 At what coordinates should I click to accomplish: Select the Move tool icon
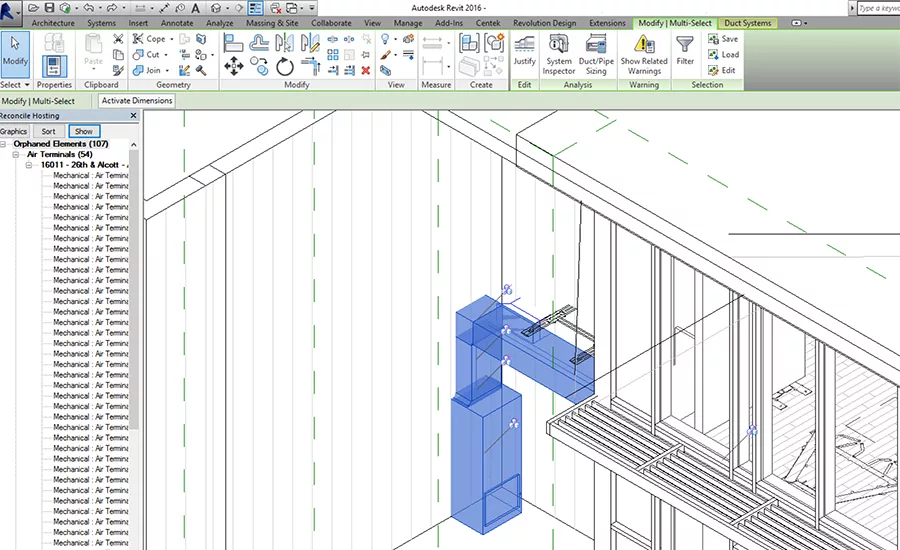(x=234, y=66)
